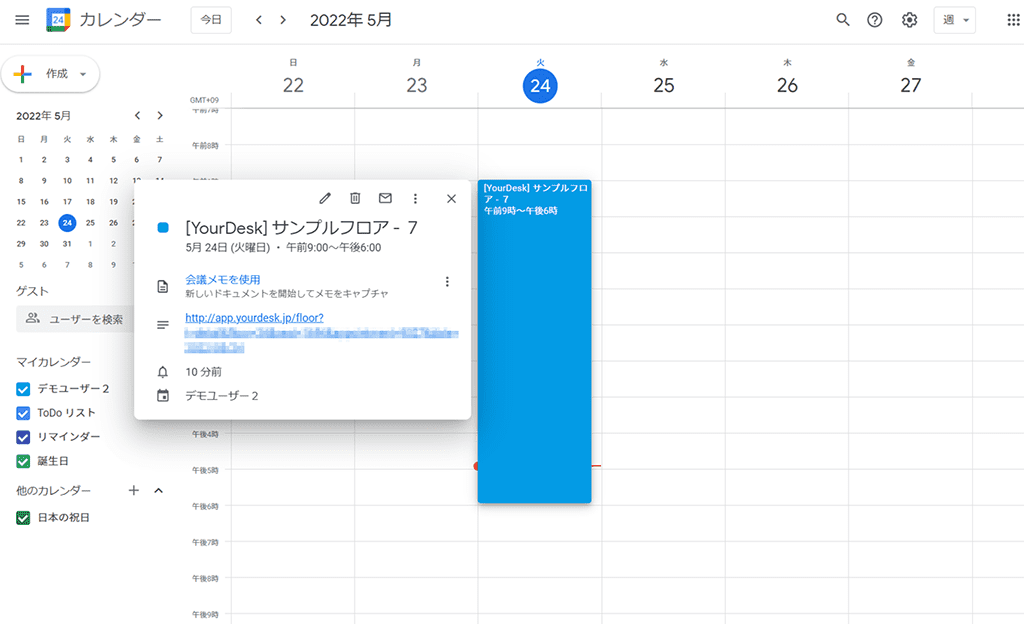
Task: Select day 31 in mini calendar
Action: [x=67, y=243]
